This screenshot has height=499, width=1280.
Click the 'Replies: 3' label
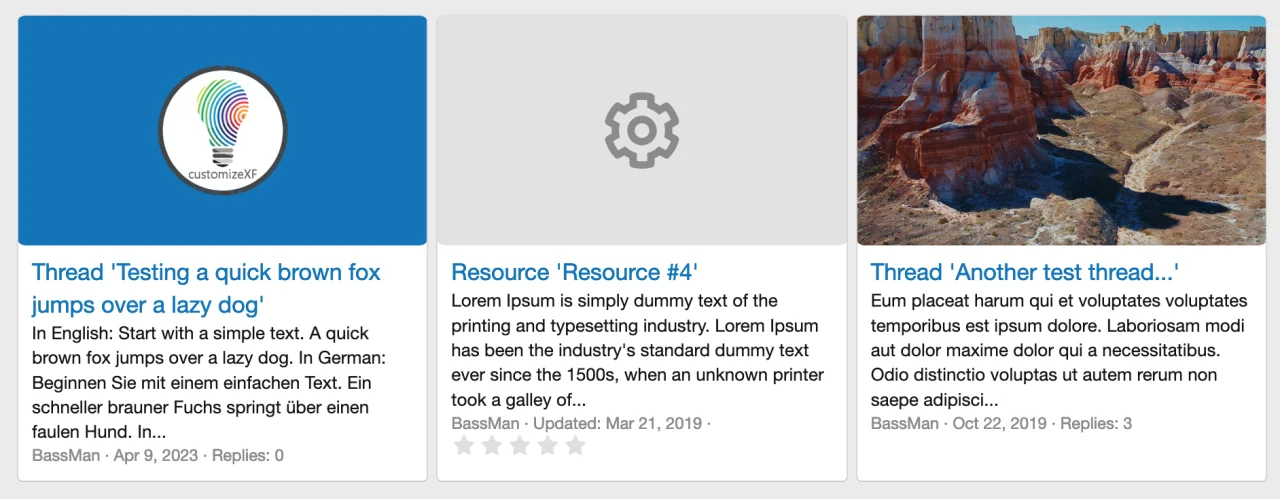[x=1096, y=423]
